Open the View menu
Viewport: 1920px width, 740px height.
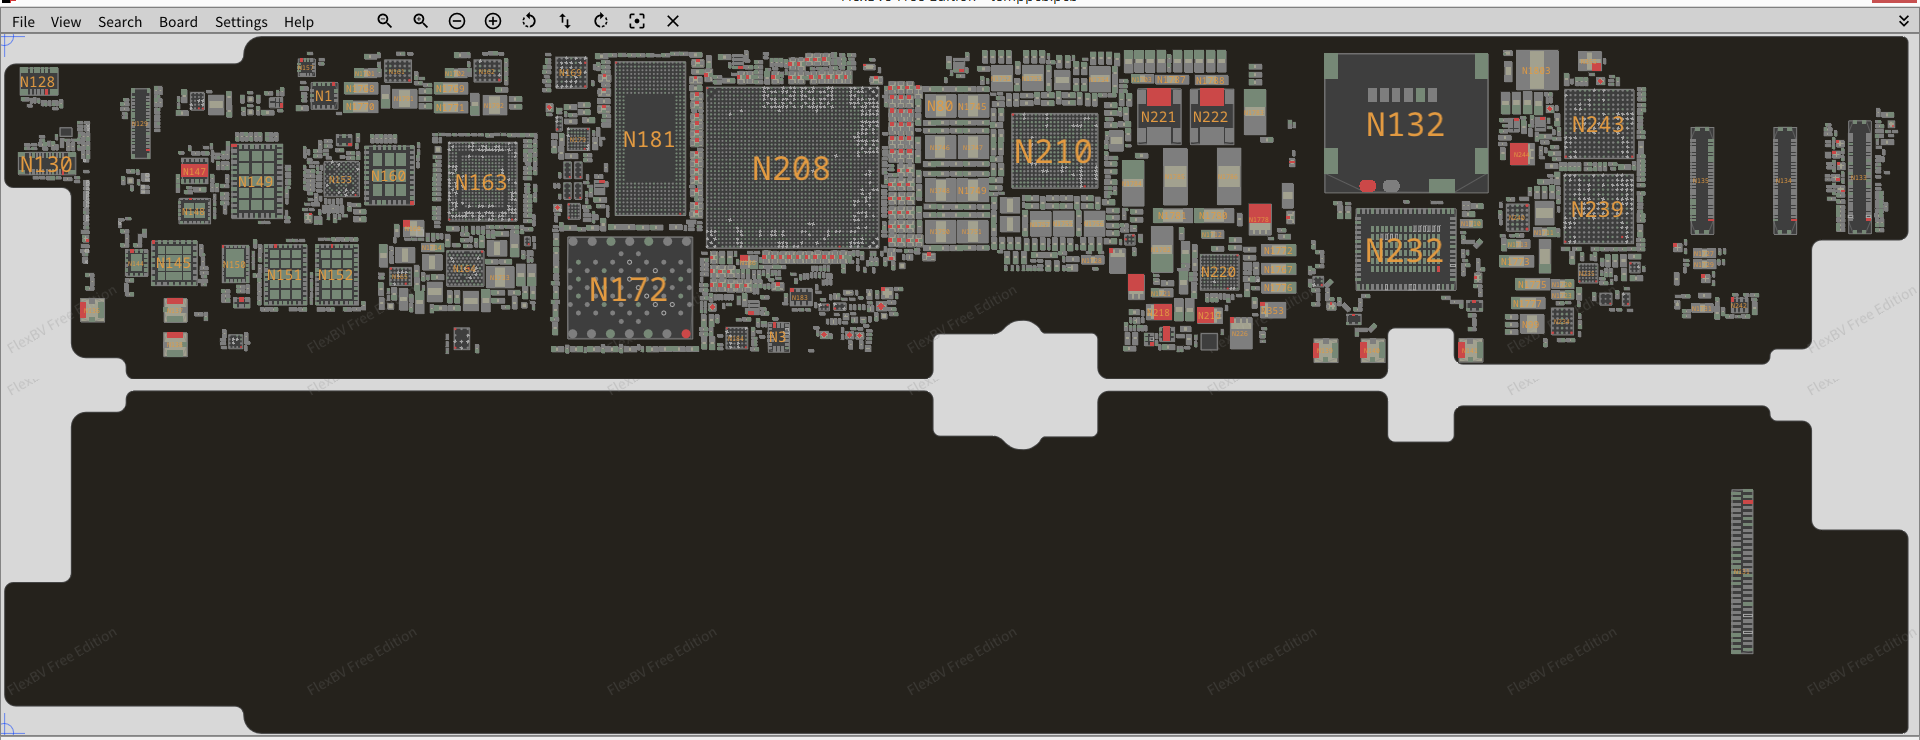point(66,22)
